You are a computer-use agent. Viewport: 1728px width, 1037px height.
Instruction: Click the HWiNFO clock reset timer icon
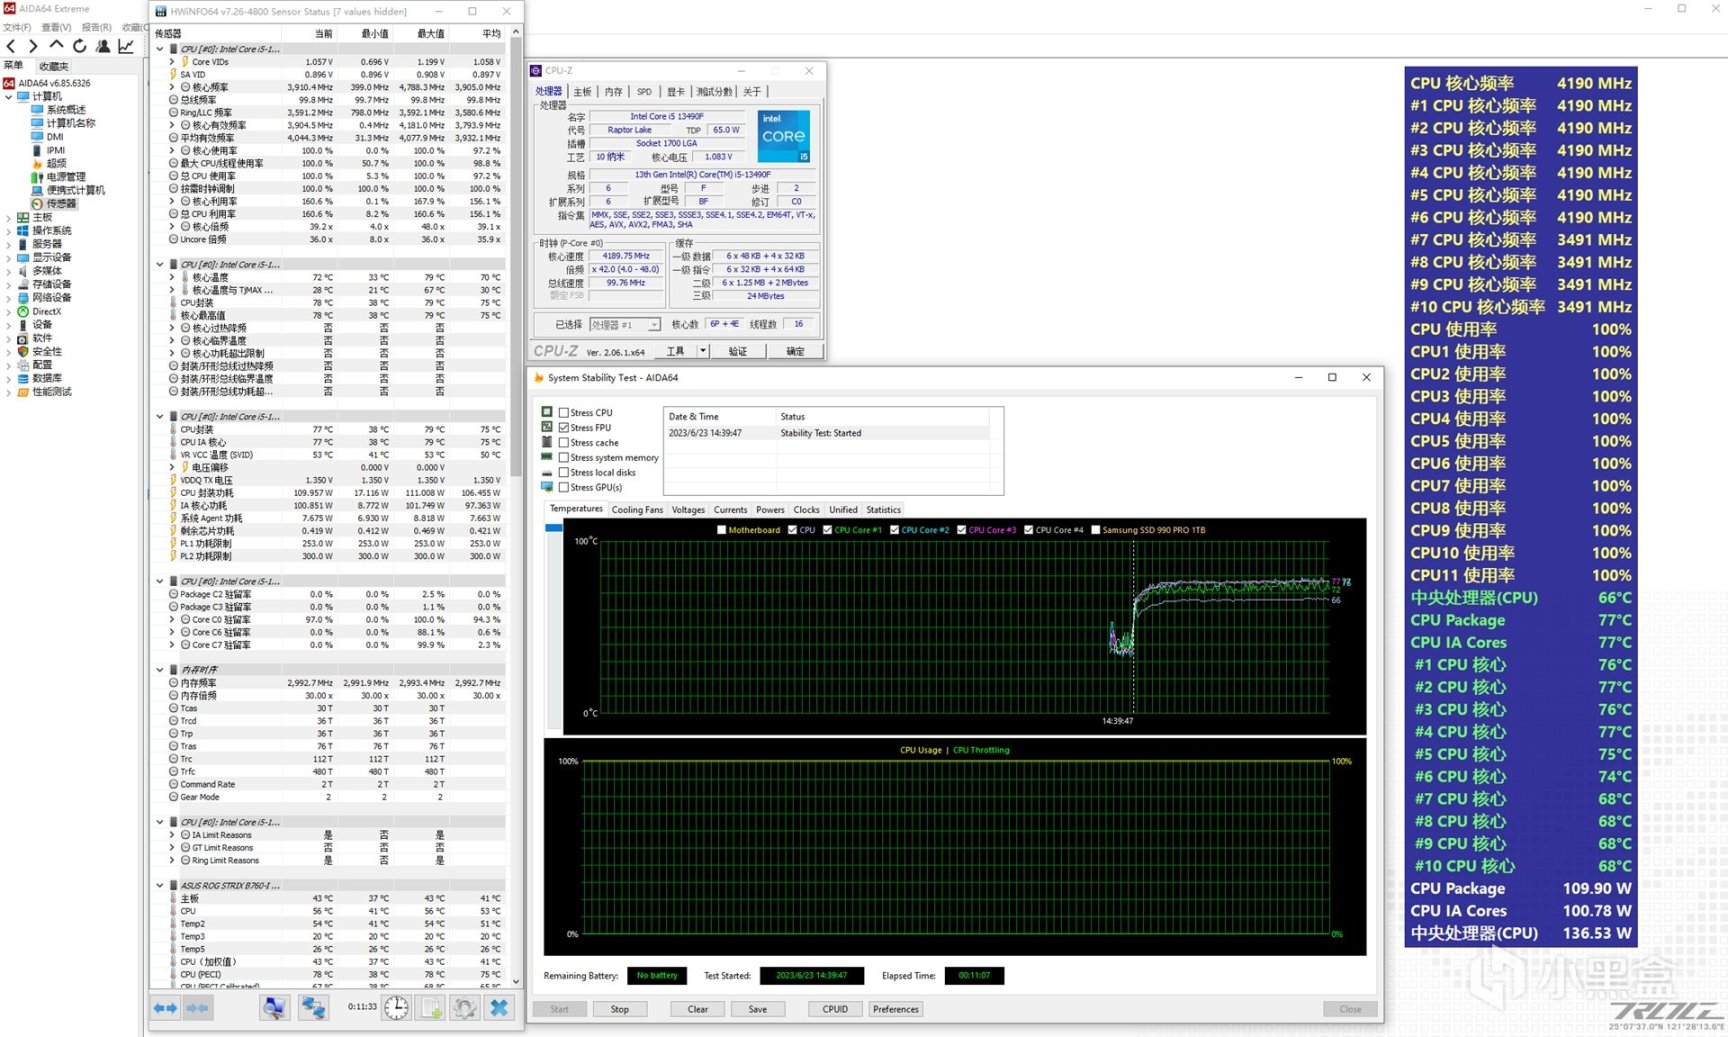click(x=396, y=1008)
